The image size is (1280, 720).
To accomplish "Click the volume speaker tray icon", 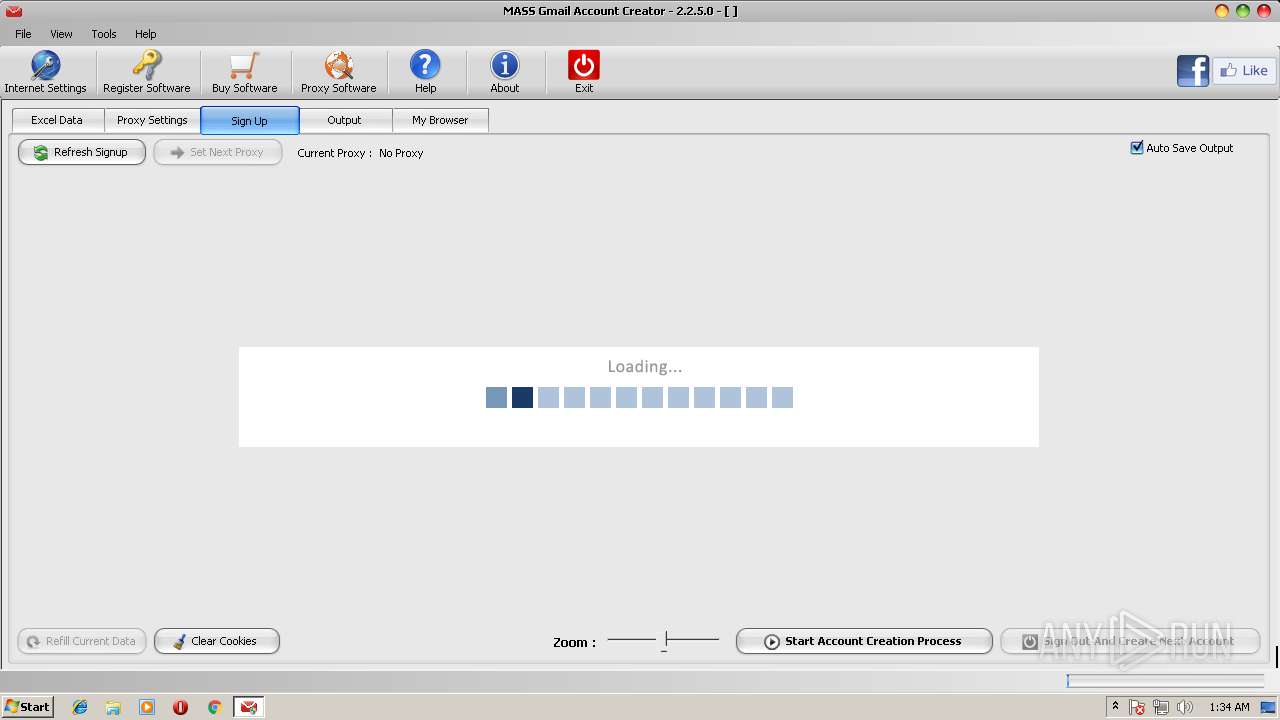I will 1184,707.
